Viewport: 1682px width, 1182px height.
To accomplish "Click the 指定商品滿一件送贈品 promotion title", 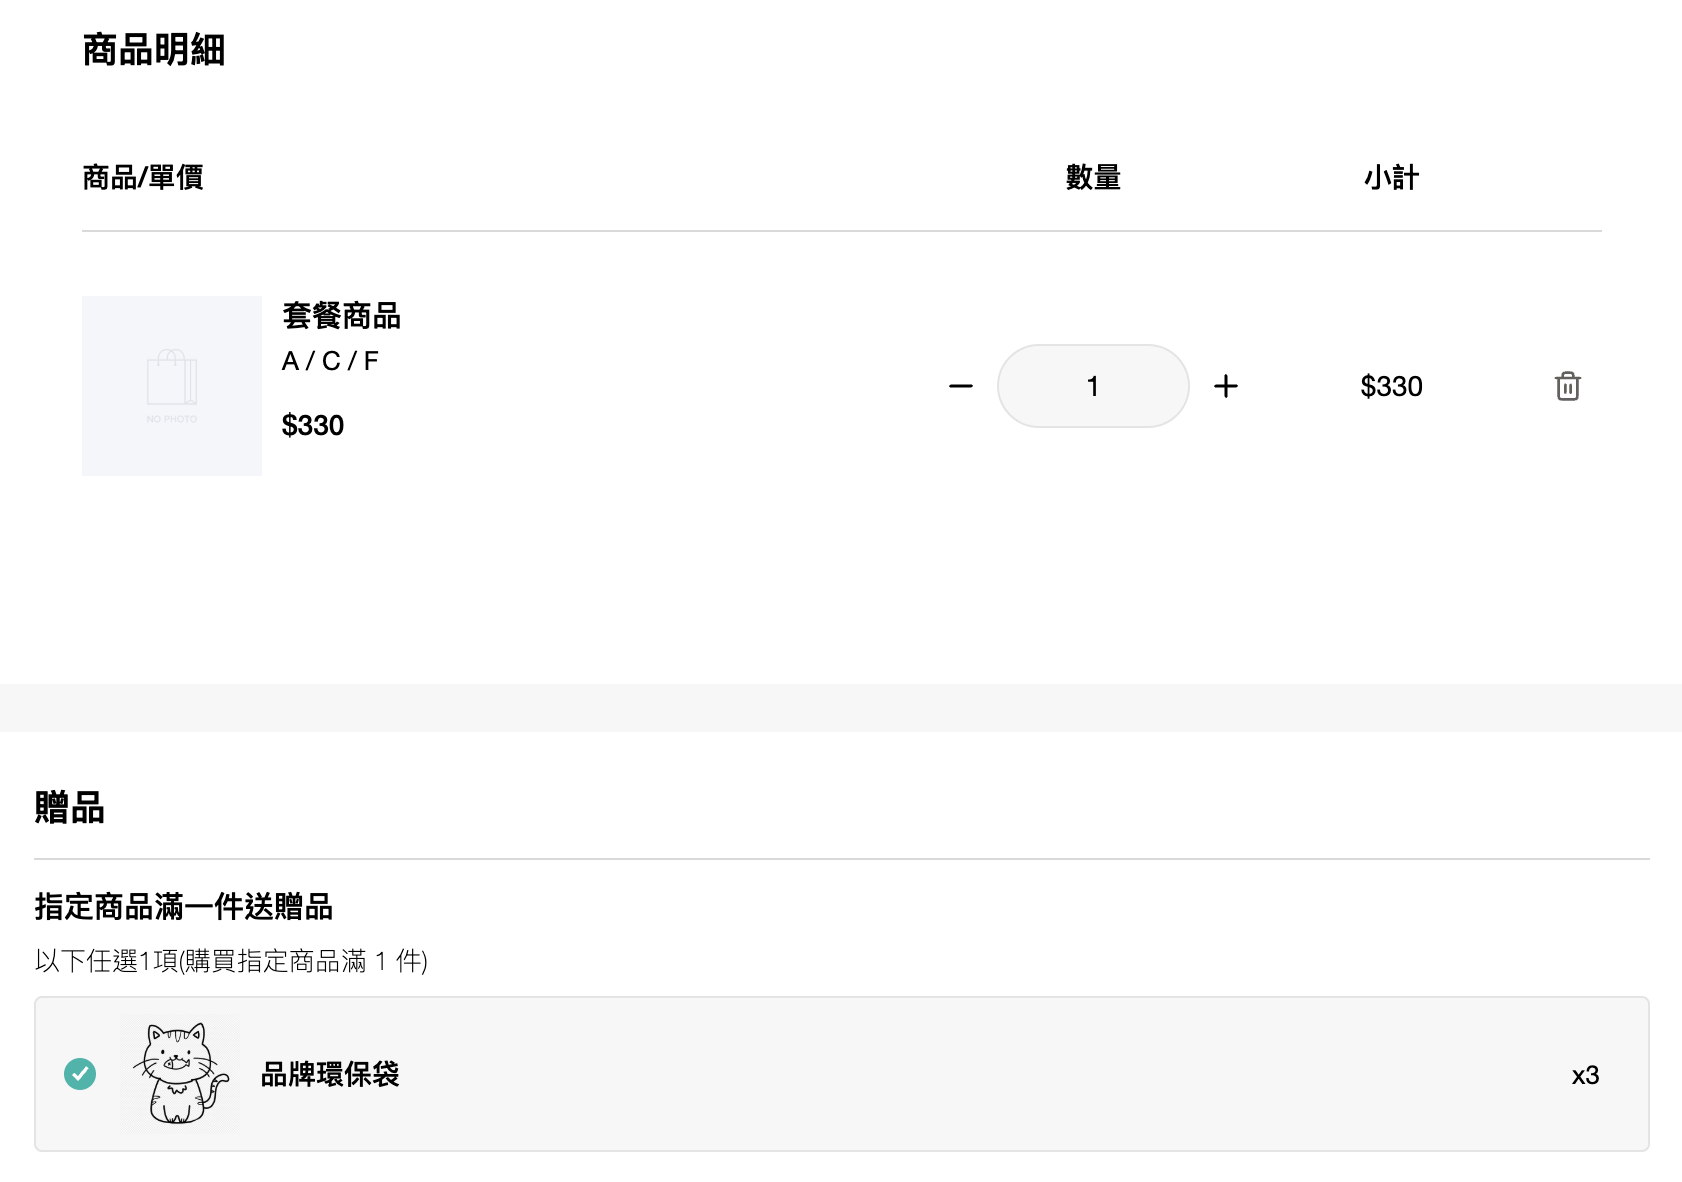I will click(x=184, y=907).
